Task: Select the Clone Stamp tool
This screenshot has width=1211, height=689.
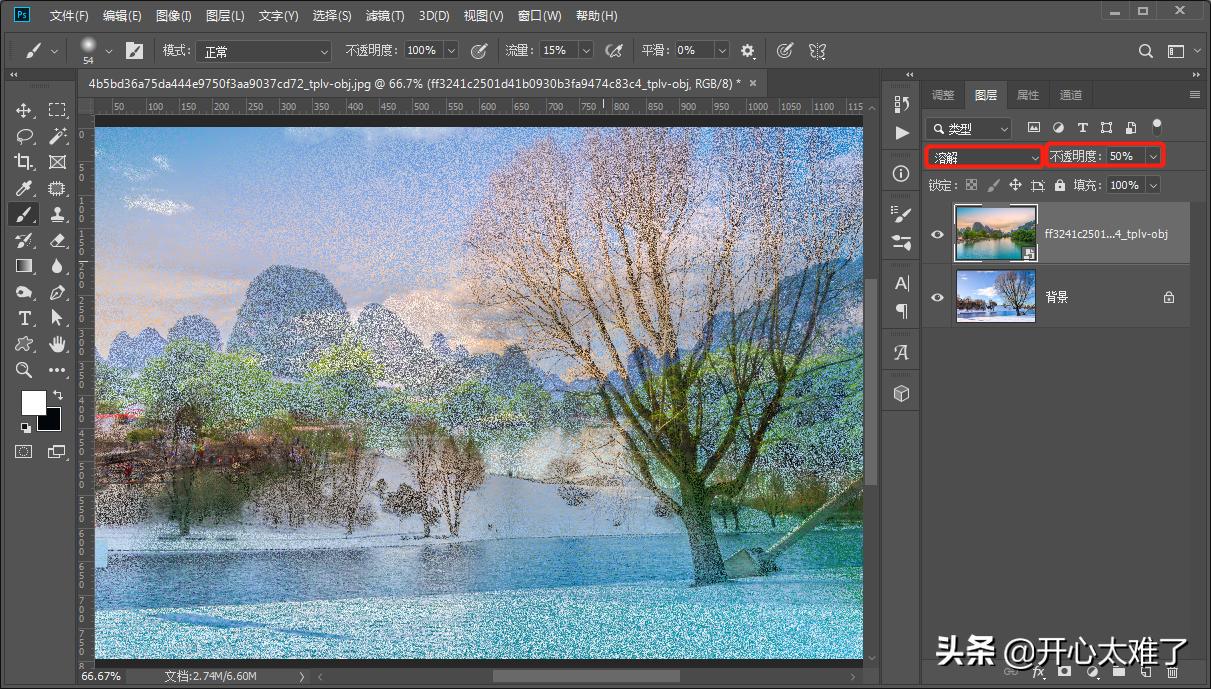Action: (x=57, y=214)
